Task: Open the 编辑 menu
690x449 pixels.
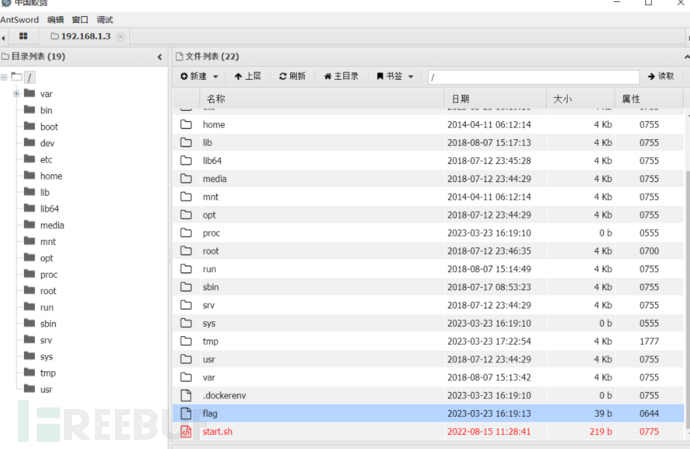Action: (55, 20)
